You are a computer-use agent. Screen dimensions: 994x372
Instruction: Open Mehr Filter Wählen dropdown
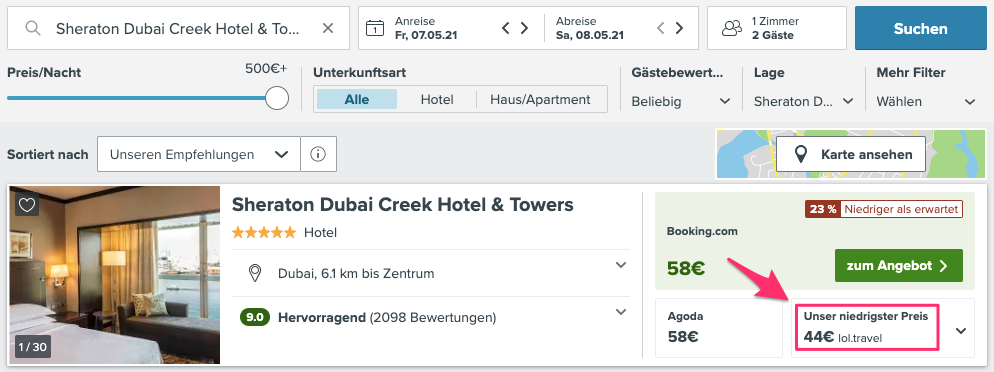point(926,101)
